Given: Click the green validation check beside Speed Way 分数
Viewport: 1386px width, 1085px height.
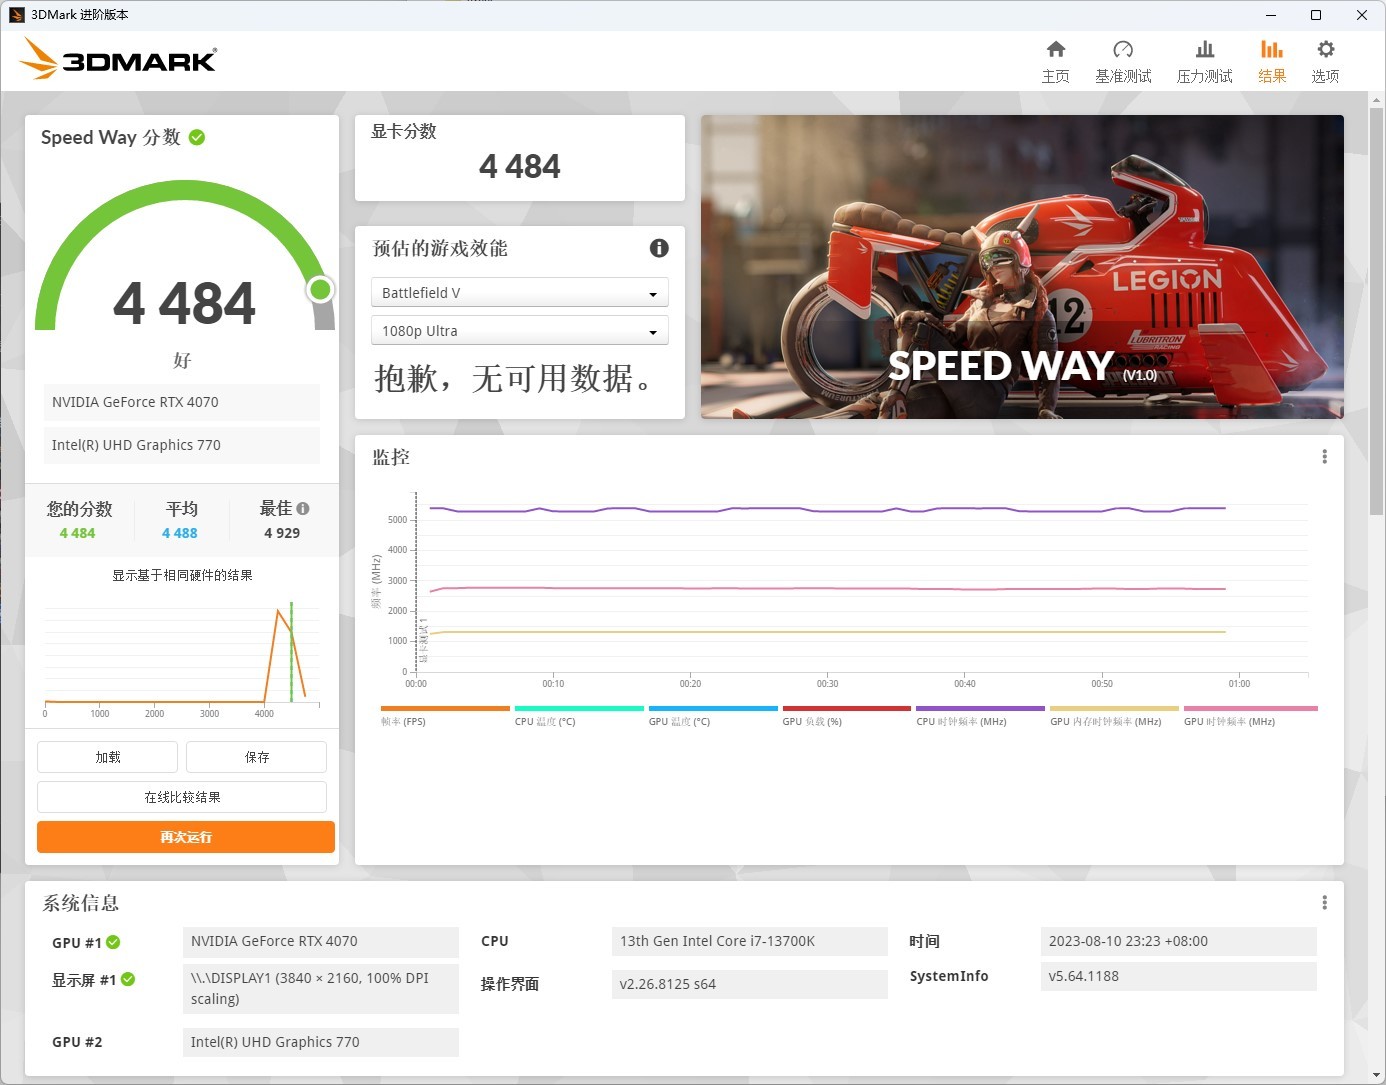Looking at the screenshot, I should (x=197, y=137).
